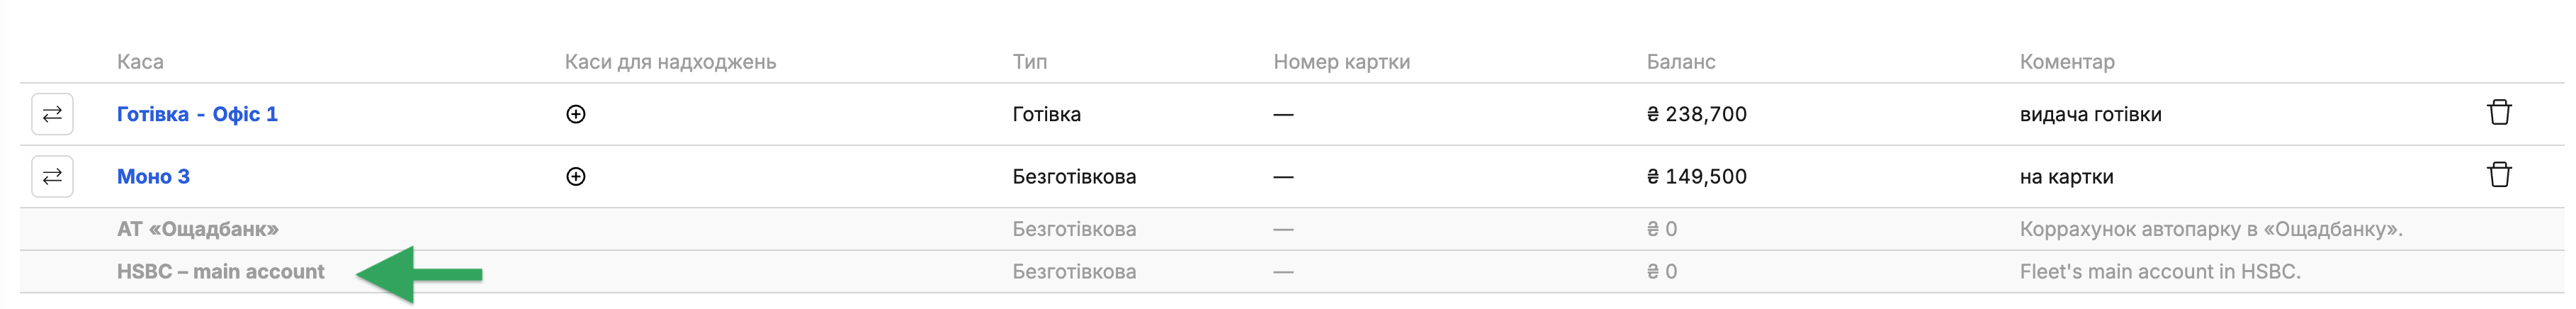Add income cash desk for Моно 3 row
Screen dimensions: 2576x309
coord(576,176)
